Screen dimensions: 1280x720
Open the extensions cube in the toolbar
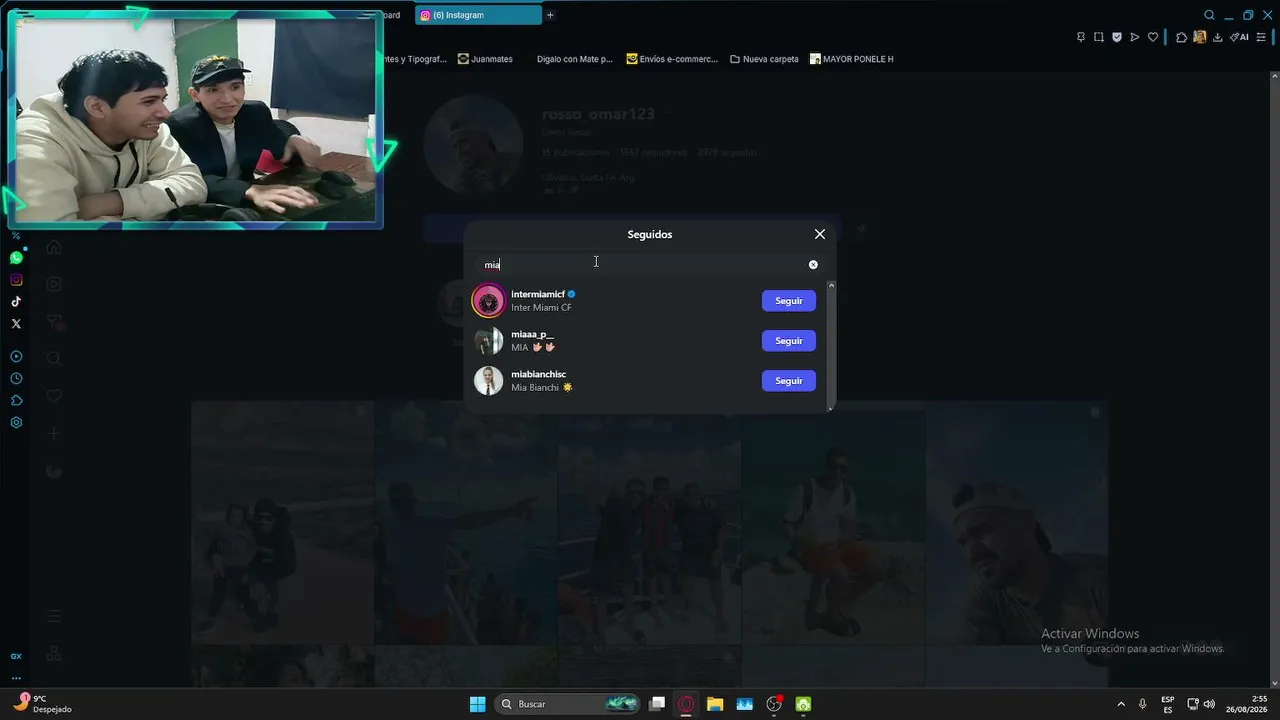pyautogui.click(x=1182, y=37)
